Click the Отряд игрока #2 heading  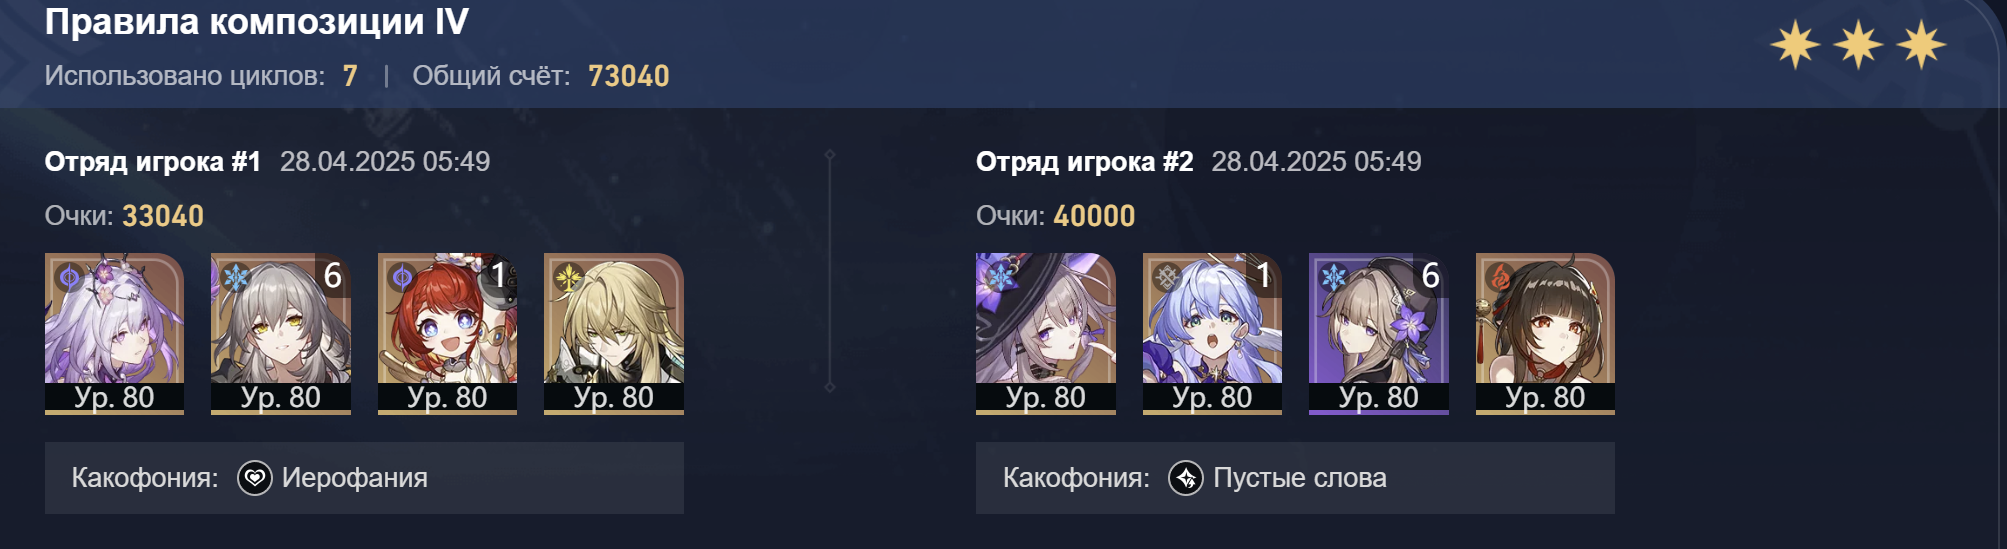pyautogui.click(x=1085, y=161)
